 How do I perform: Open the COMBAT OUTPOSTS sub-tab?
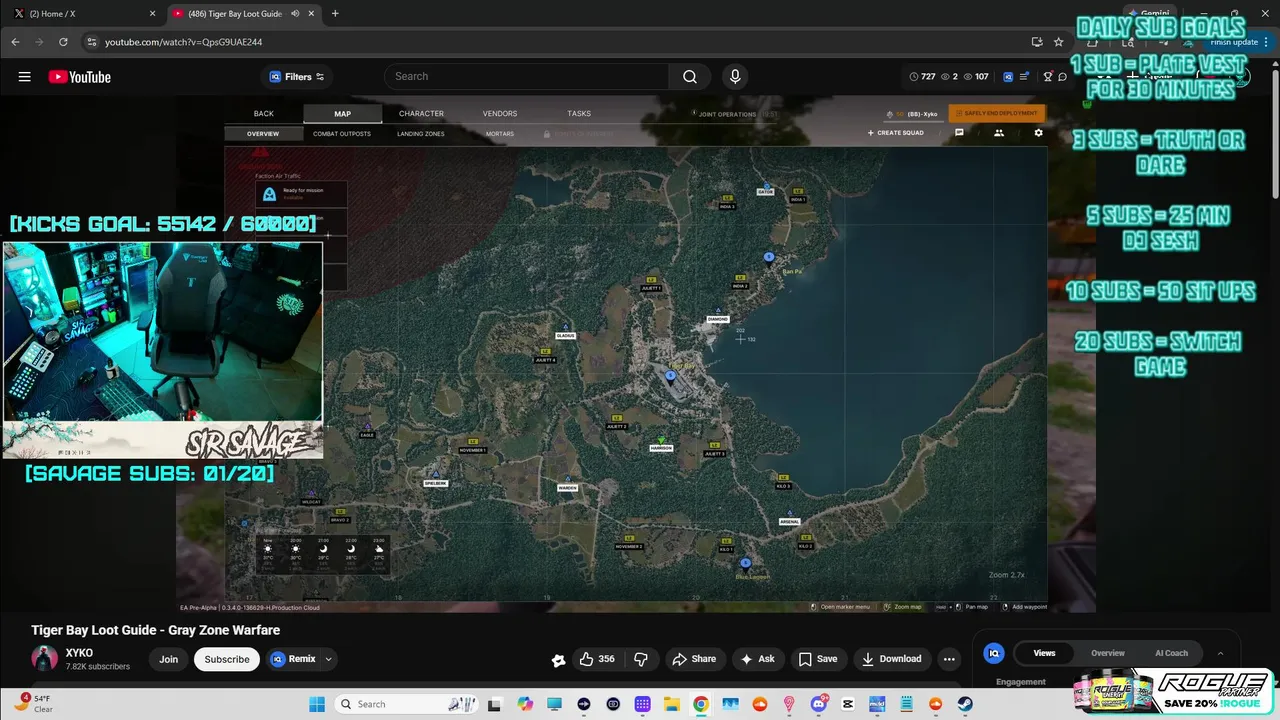342,134
